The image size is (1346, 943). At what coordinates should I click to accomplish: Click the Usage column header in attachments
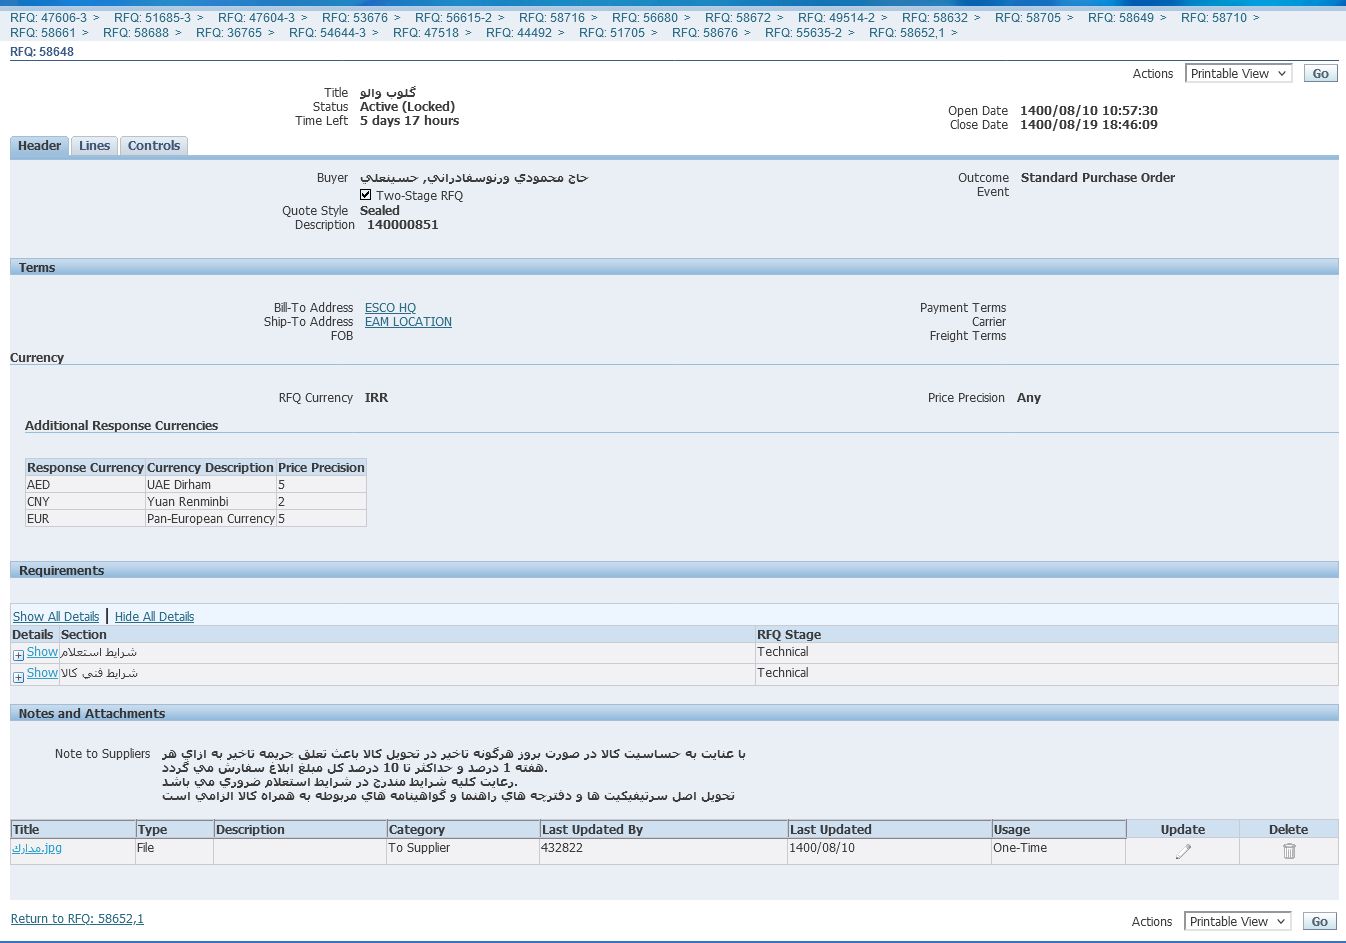click(1058, 830)
